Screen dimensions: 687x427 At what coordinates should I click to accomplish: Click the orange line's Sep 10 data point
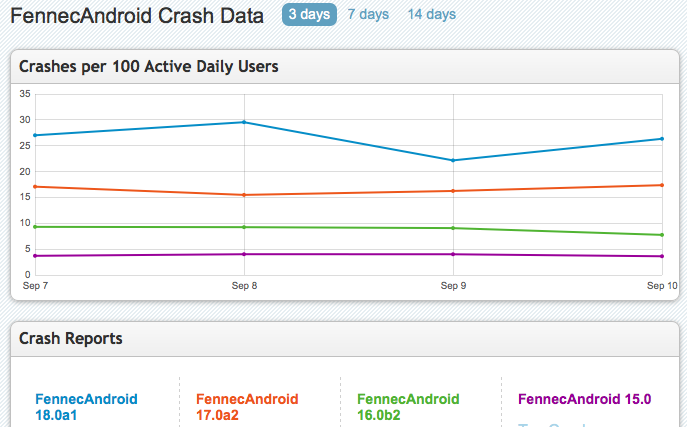click(662, 185)
